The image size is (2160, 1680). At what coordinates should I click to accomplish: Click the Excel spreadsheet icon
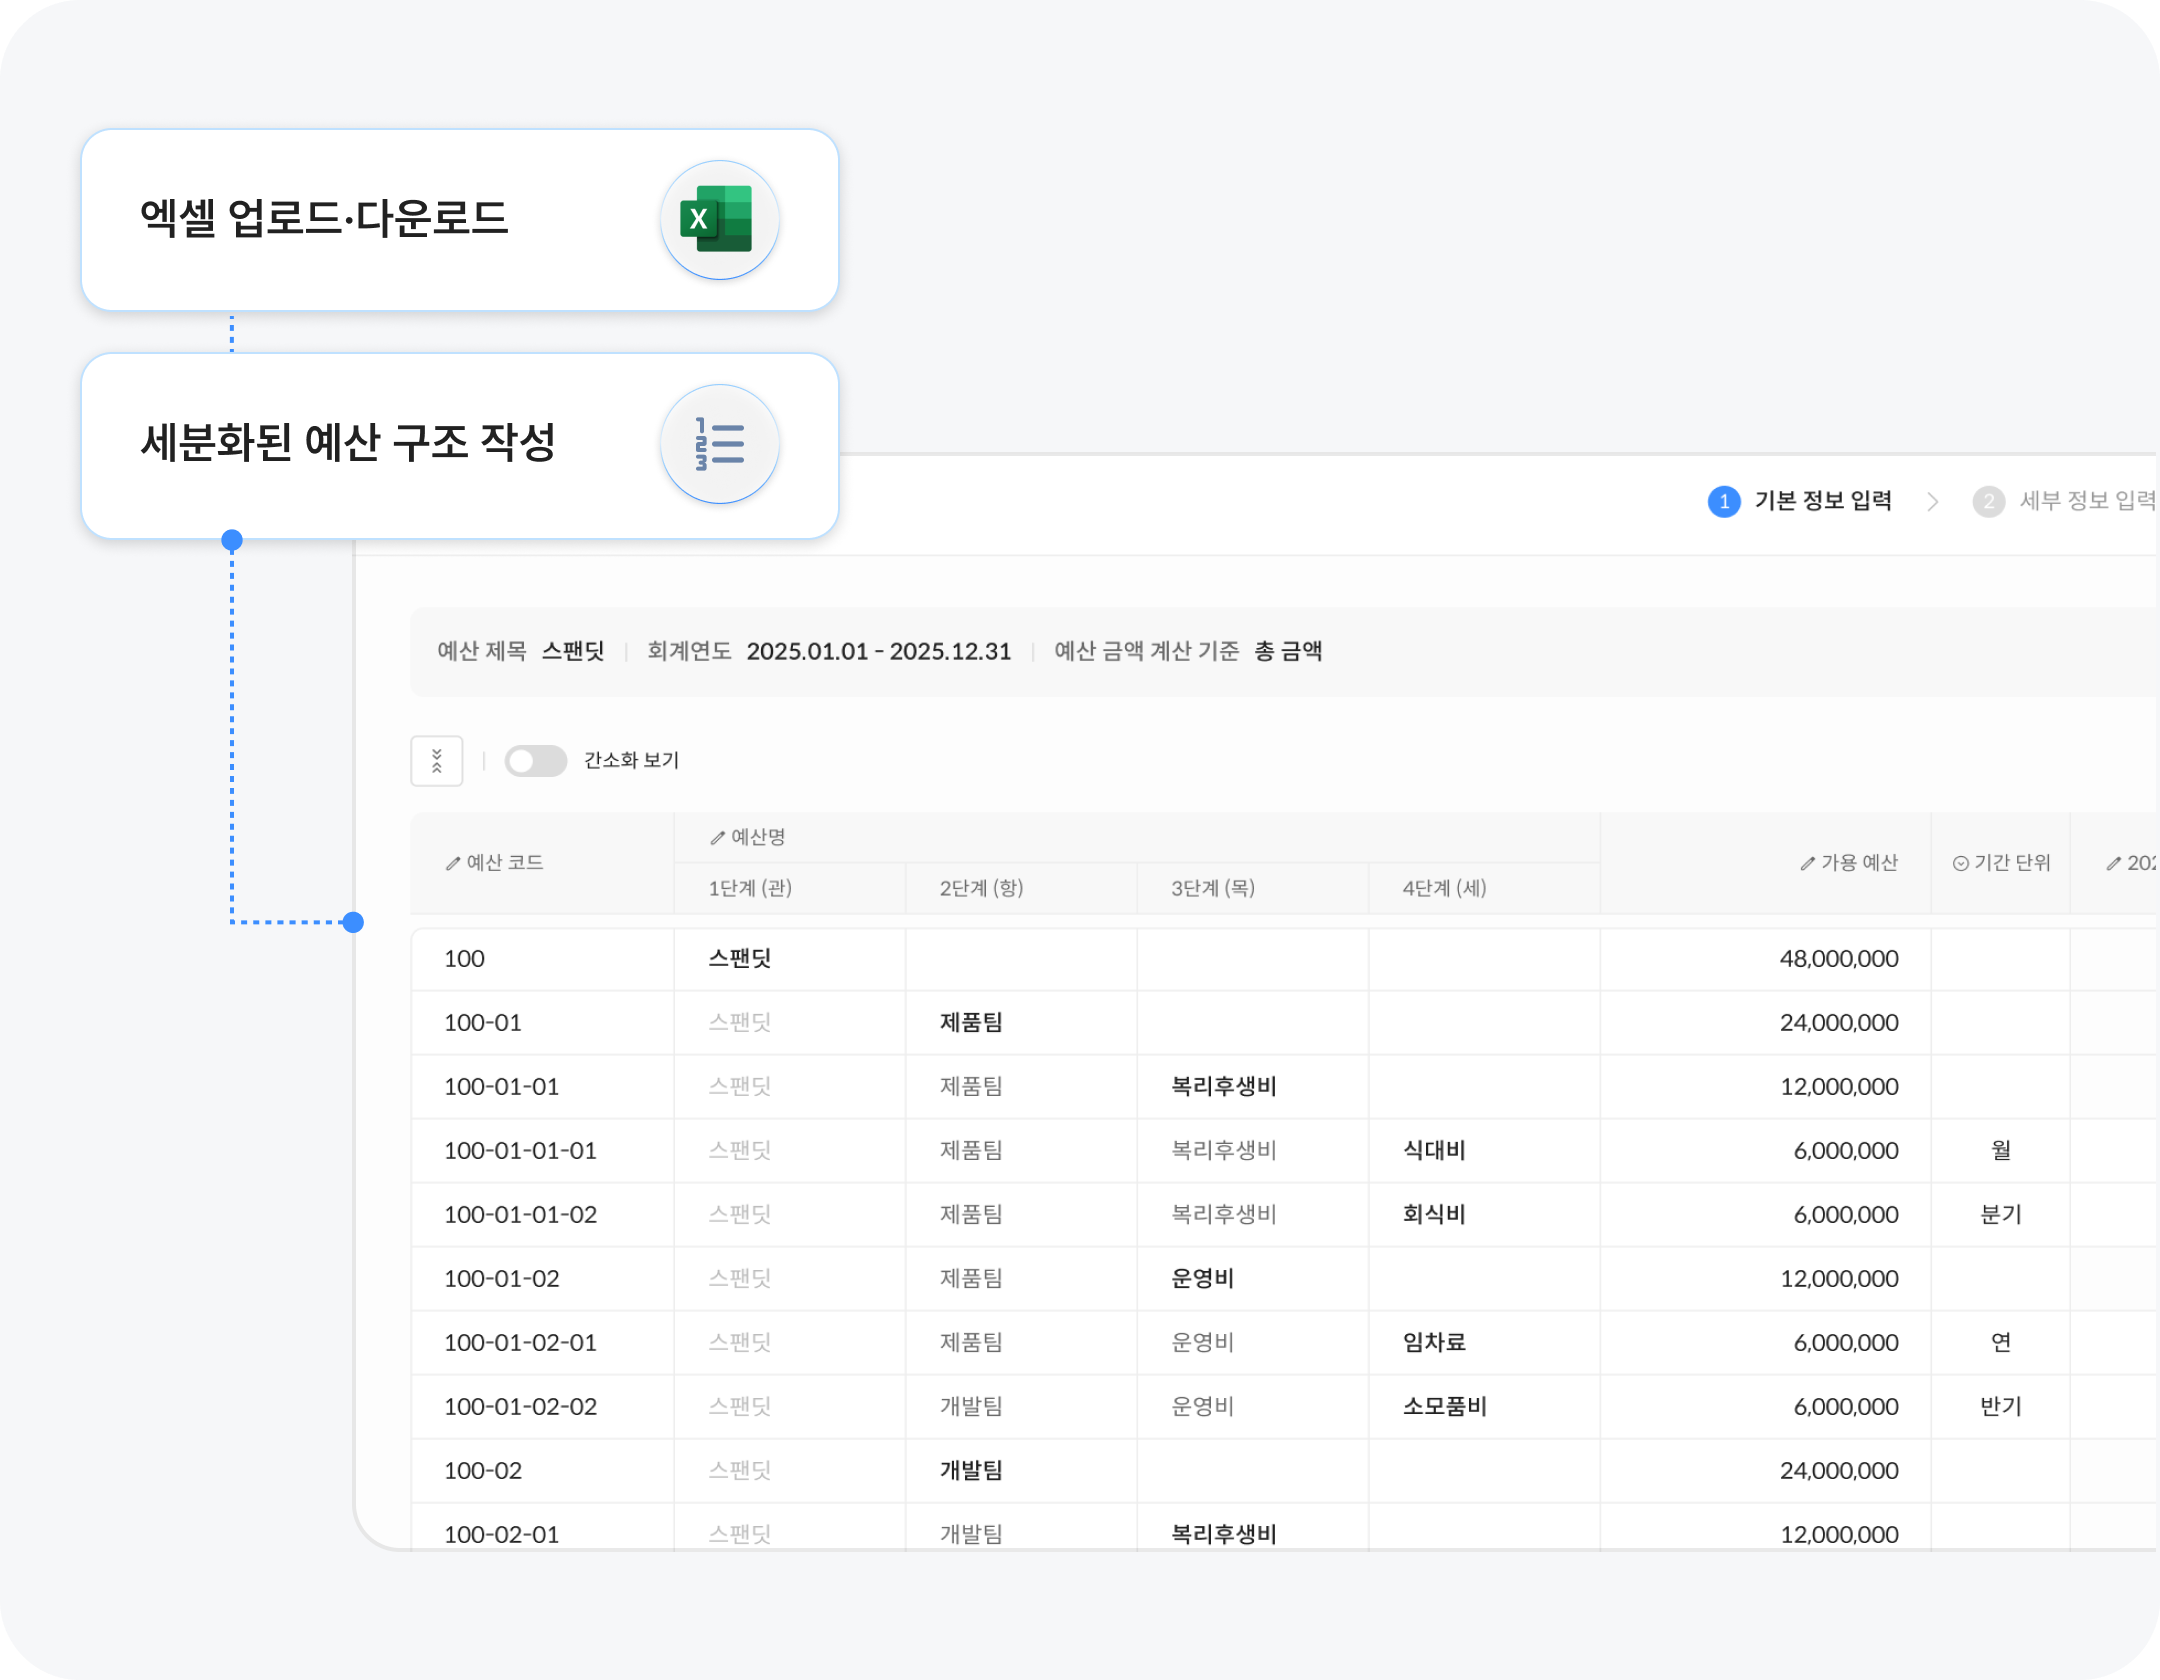click(x=718, y=220)
